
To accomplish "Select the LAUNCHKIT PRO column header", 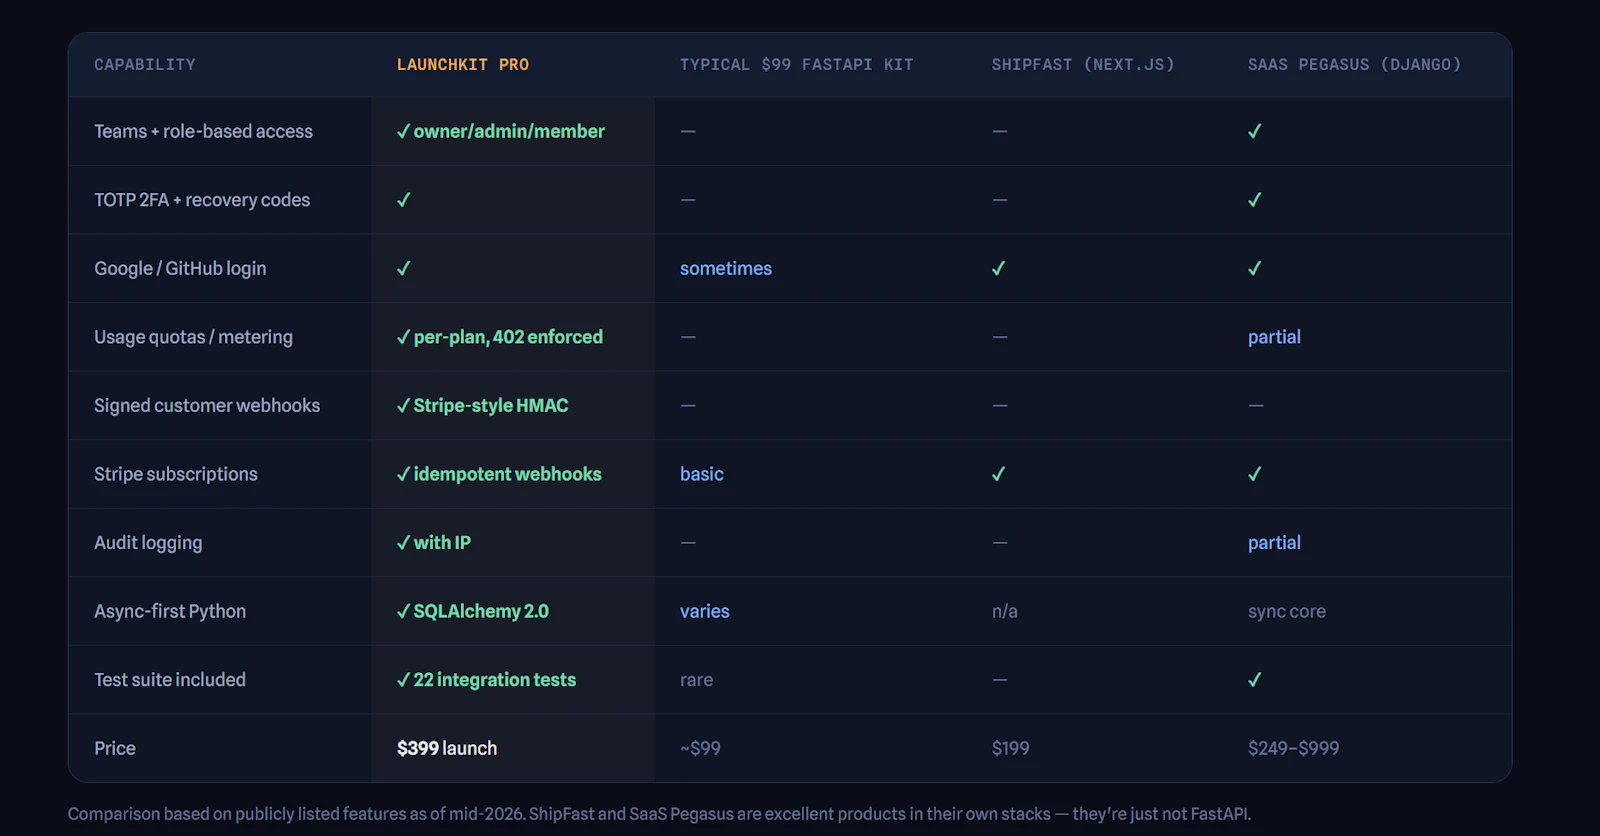I will tap(463, 65).
